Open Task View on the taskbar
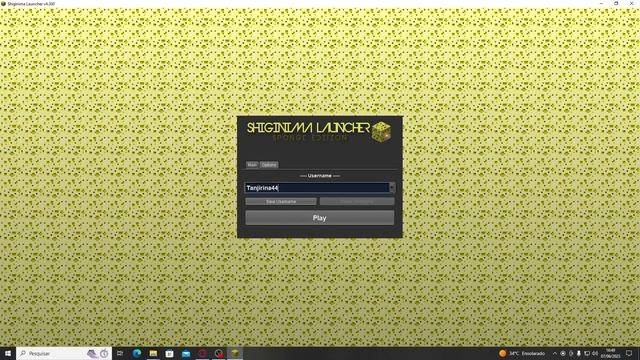Viewport: 640px width, 360px height. [120, 353]
